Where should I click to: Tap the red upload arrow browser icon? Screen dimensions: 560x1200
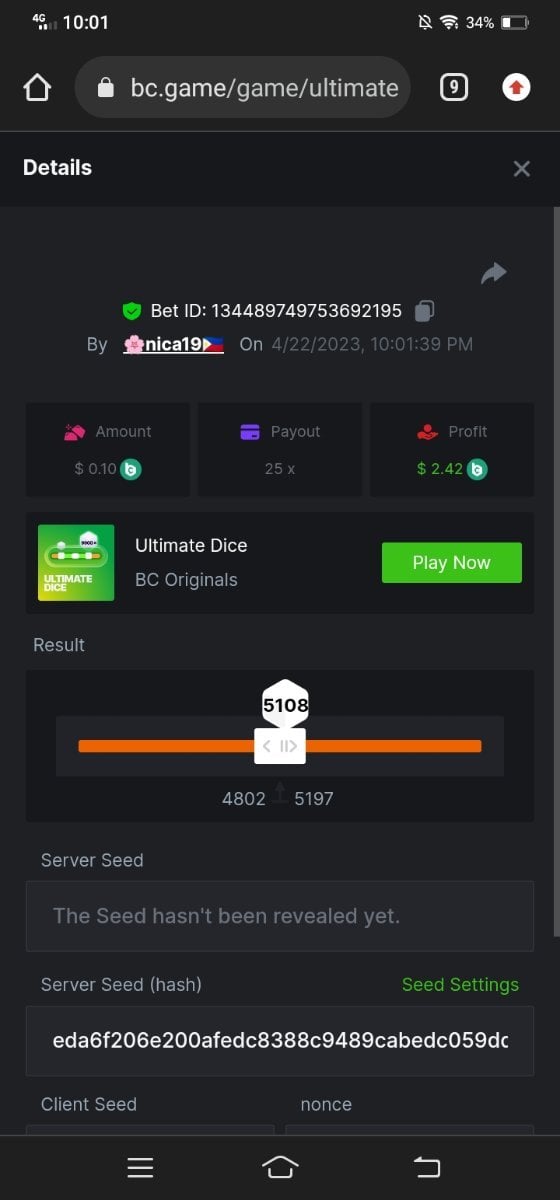pos(516,88)
